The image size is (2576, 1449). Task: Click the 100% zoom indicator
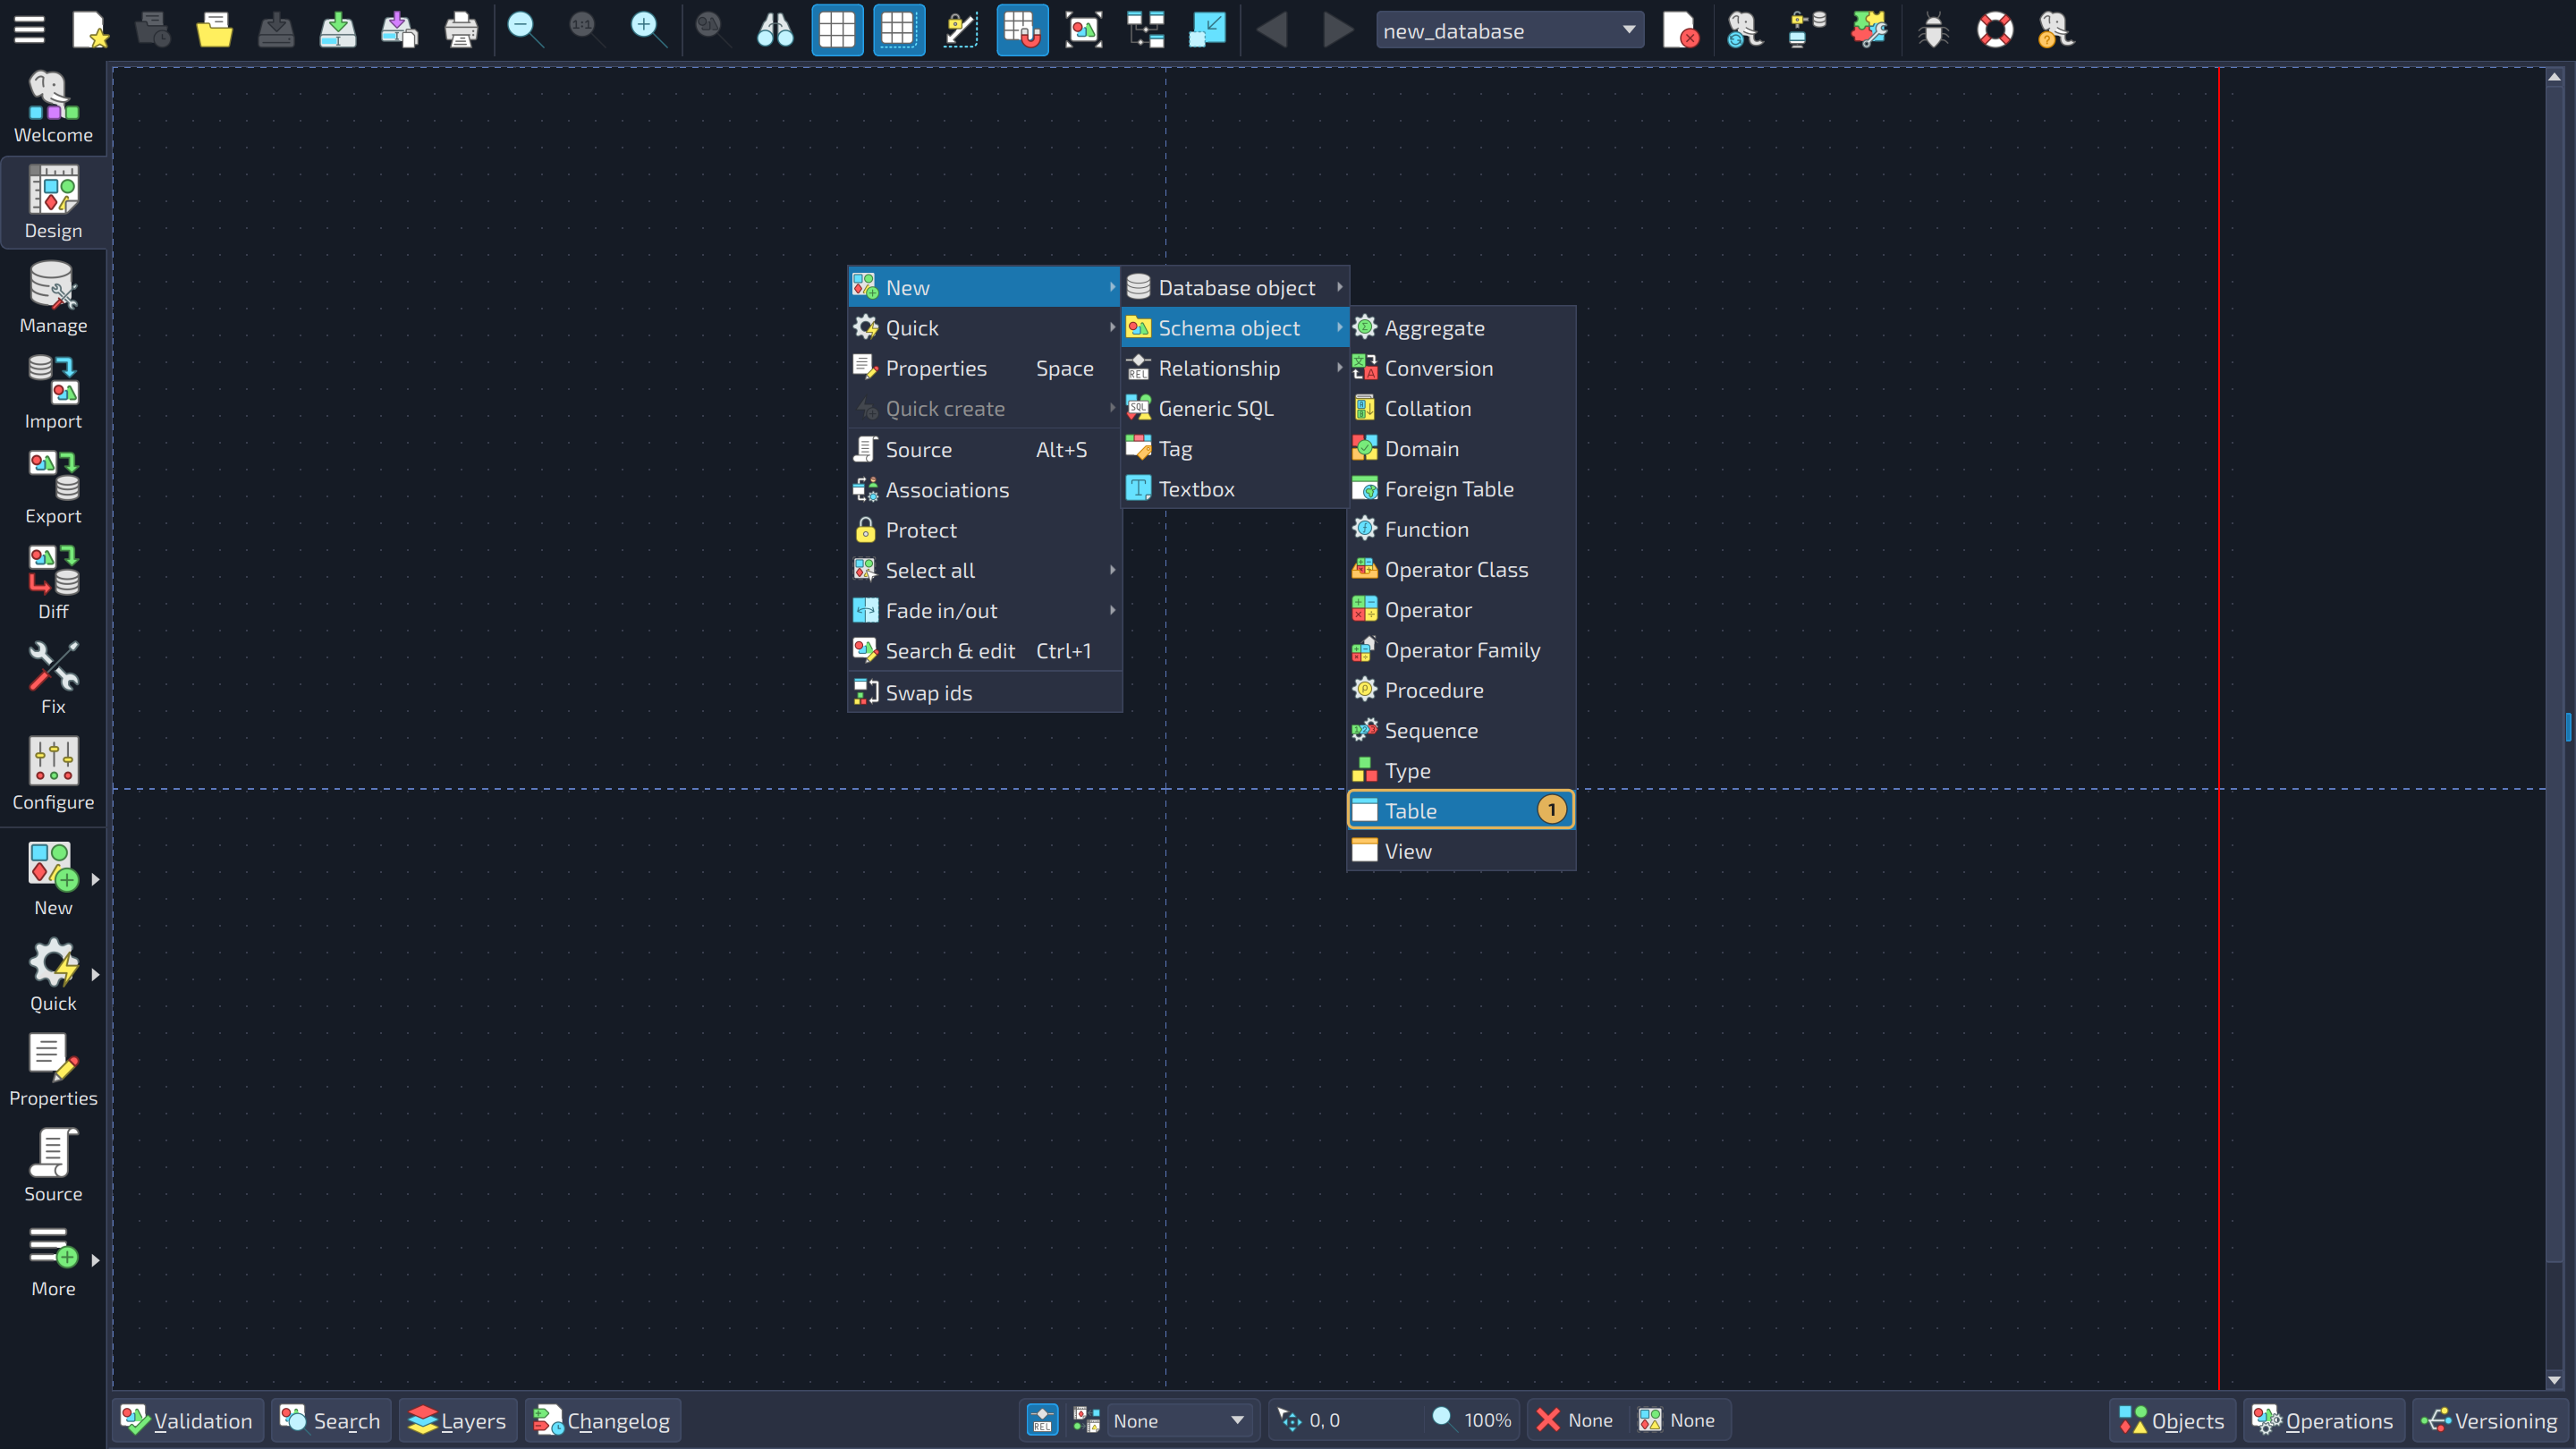coord(1472,1420)
